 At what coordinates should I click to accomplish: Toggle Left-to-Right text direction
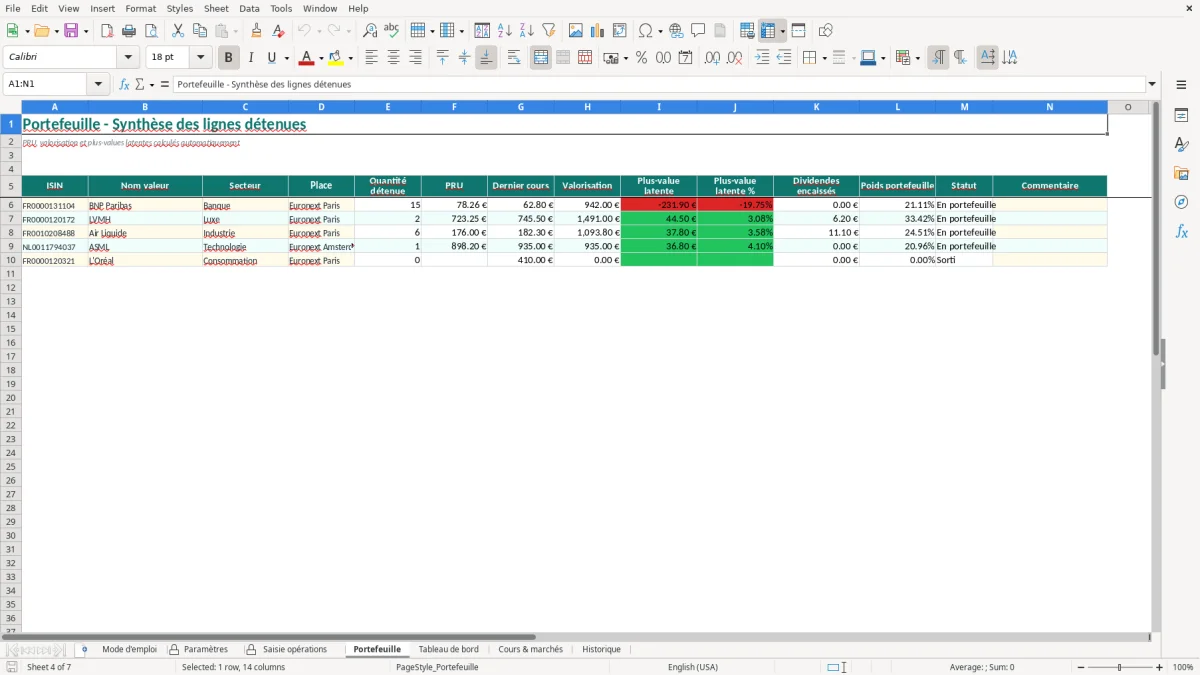[x=938, y=58]
